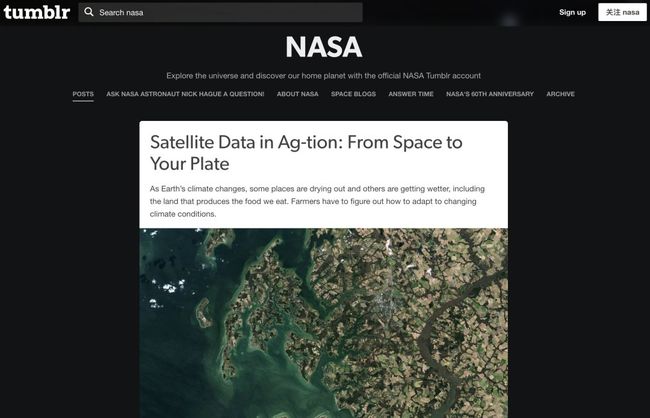Click the NASA blog title

324,46
